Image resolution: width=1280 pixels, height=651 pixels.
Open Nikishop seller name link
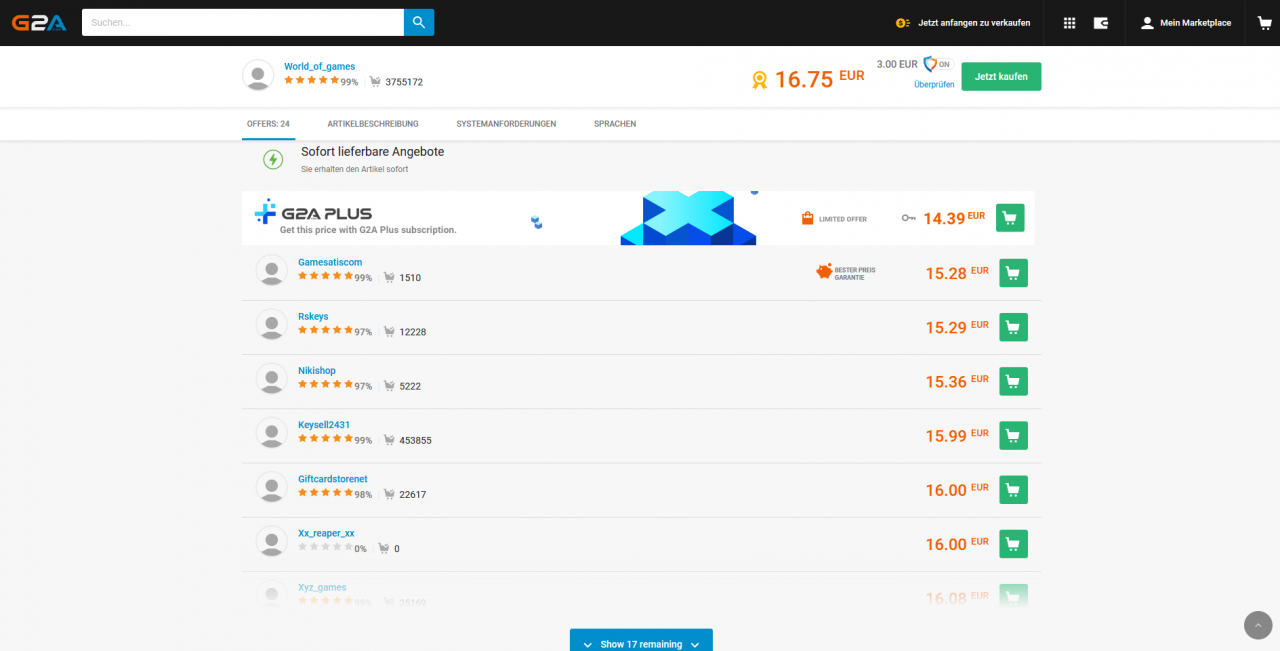point(317,370)
